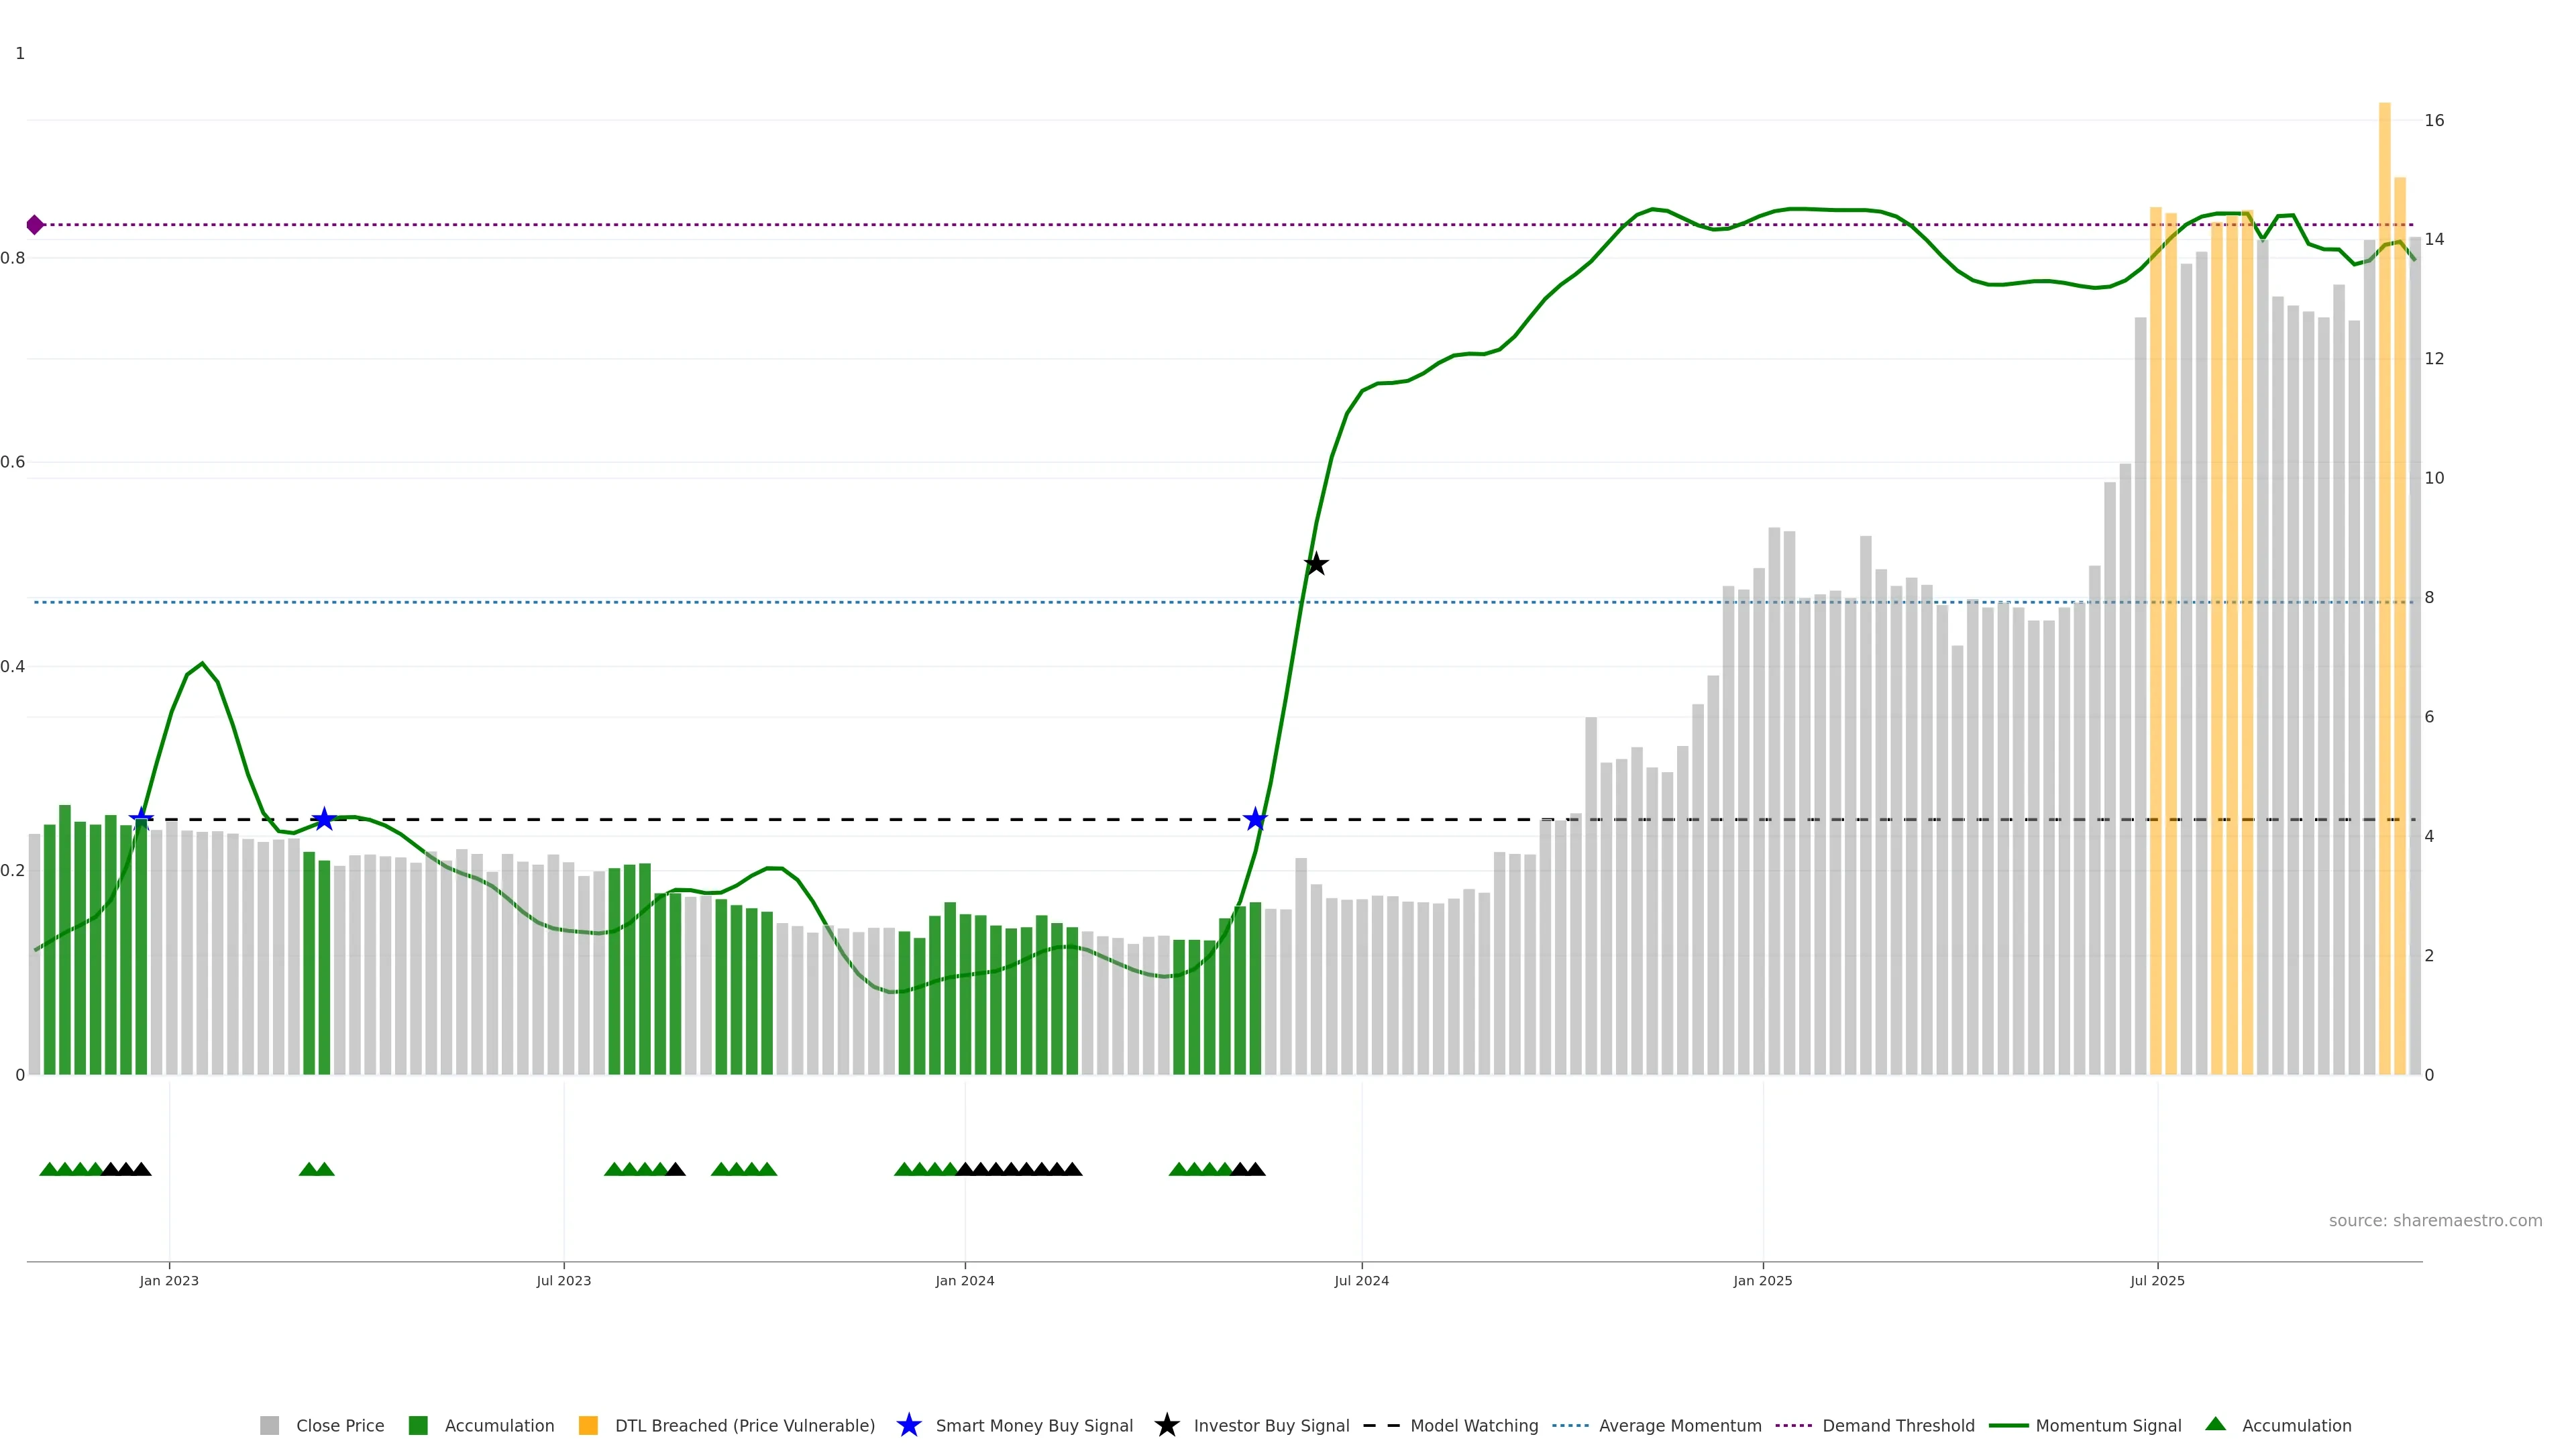Click the blue star near Jun 2024
2576x1449 pixels.
(1255, 820)
